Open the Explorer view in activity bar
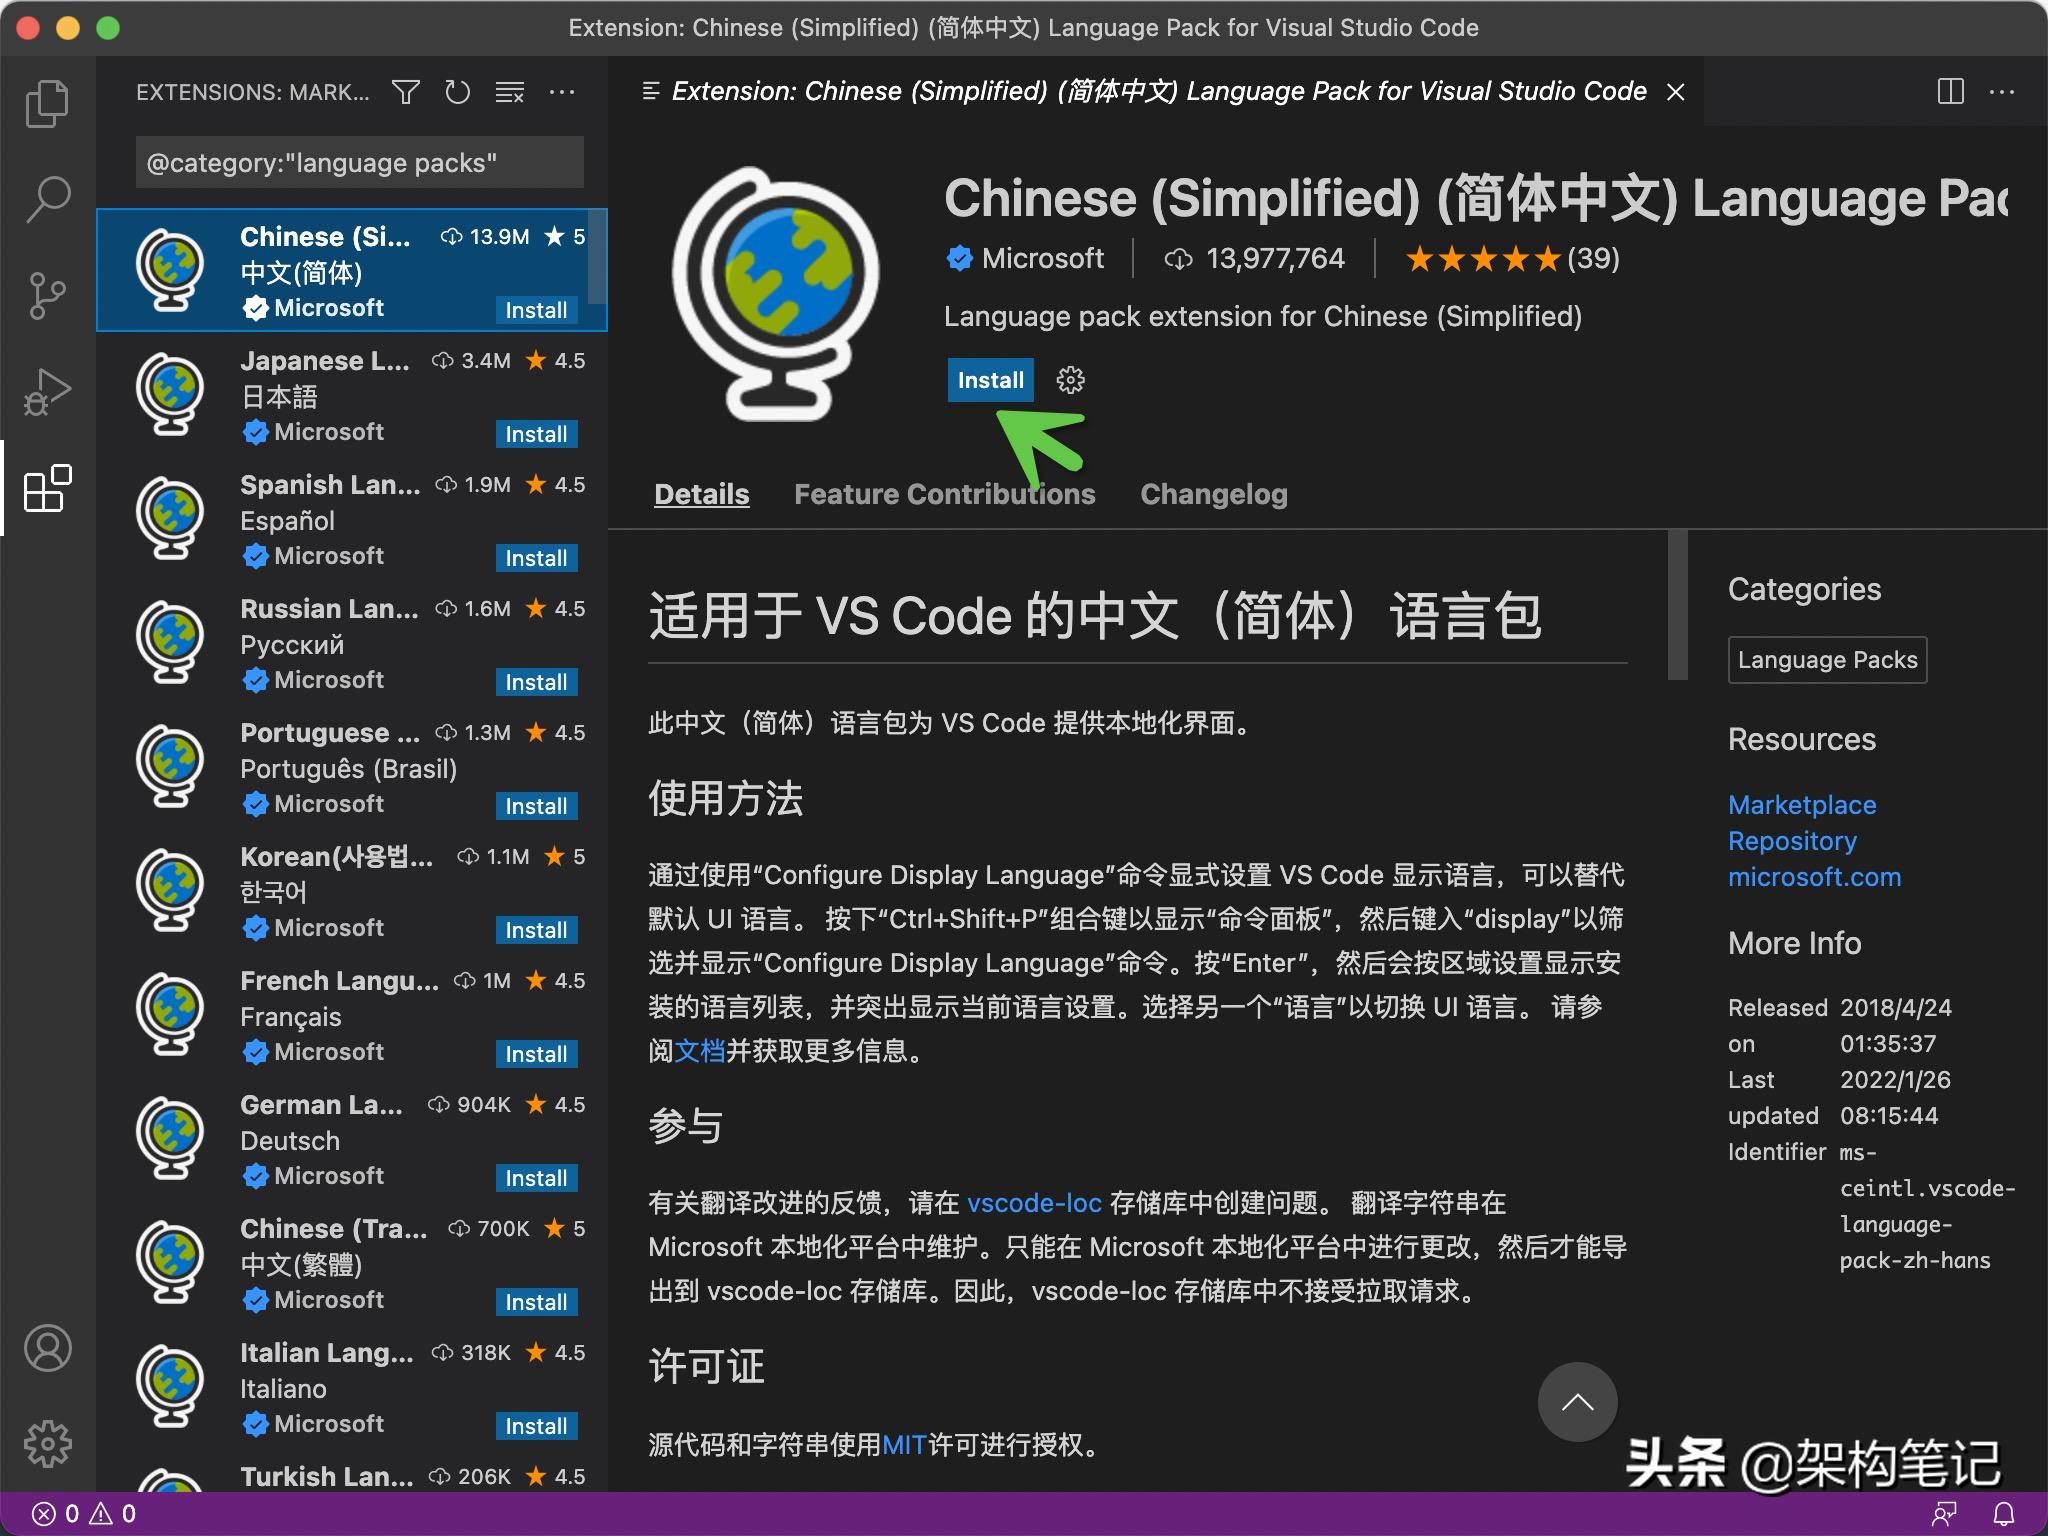The height and width of the screenshot is (1536, 2048). pyautogui.click(x=47, y=103)
